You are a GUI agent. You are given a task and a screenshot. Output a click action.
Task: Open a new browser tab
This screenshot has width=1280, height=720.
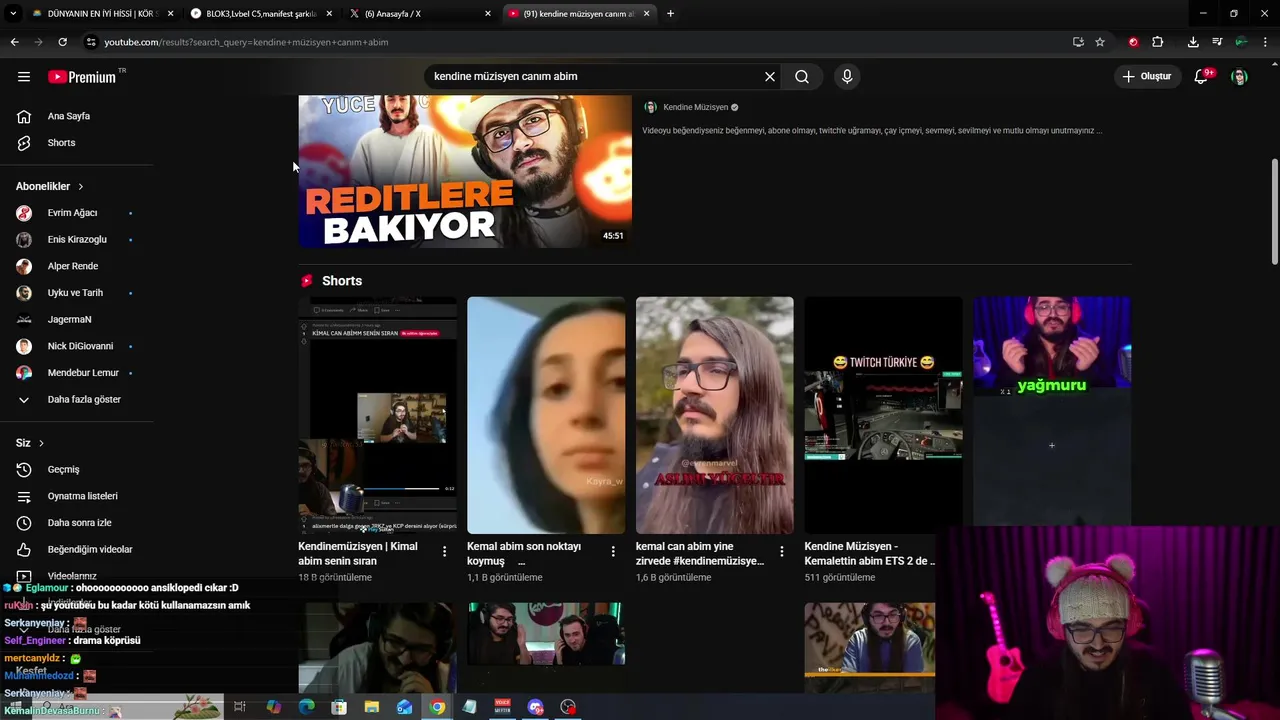tap(670, 14)
